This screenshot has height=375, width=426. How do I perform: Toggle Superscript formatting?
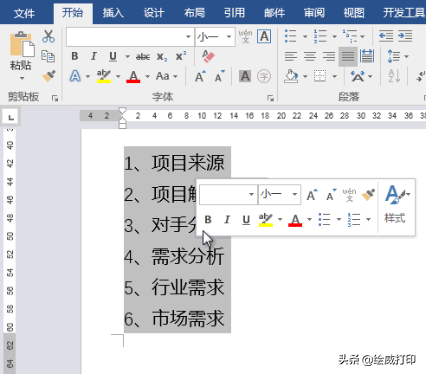(x=181, y=56)
